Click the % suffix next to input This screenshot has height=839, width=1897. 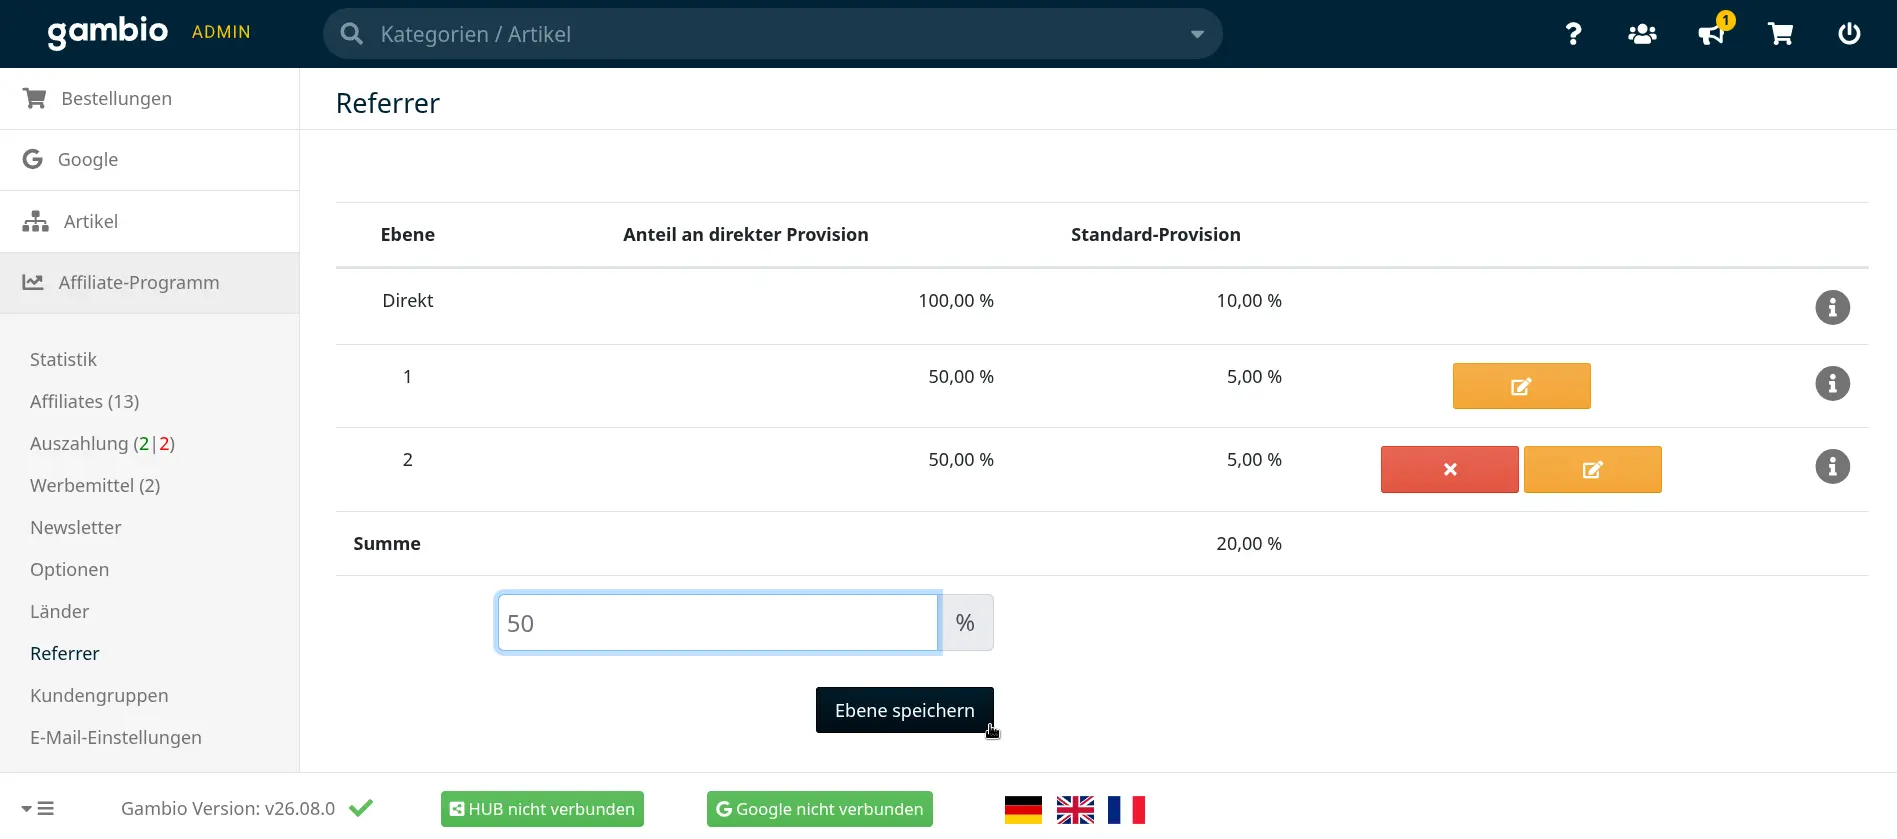coord(966,623)
